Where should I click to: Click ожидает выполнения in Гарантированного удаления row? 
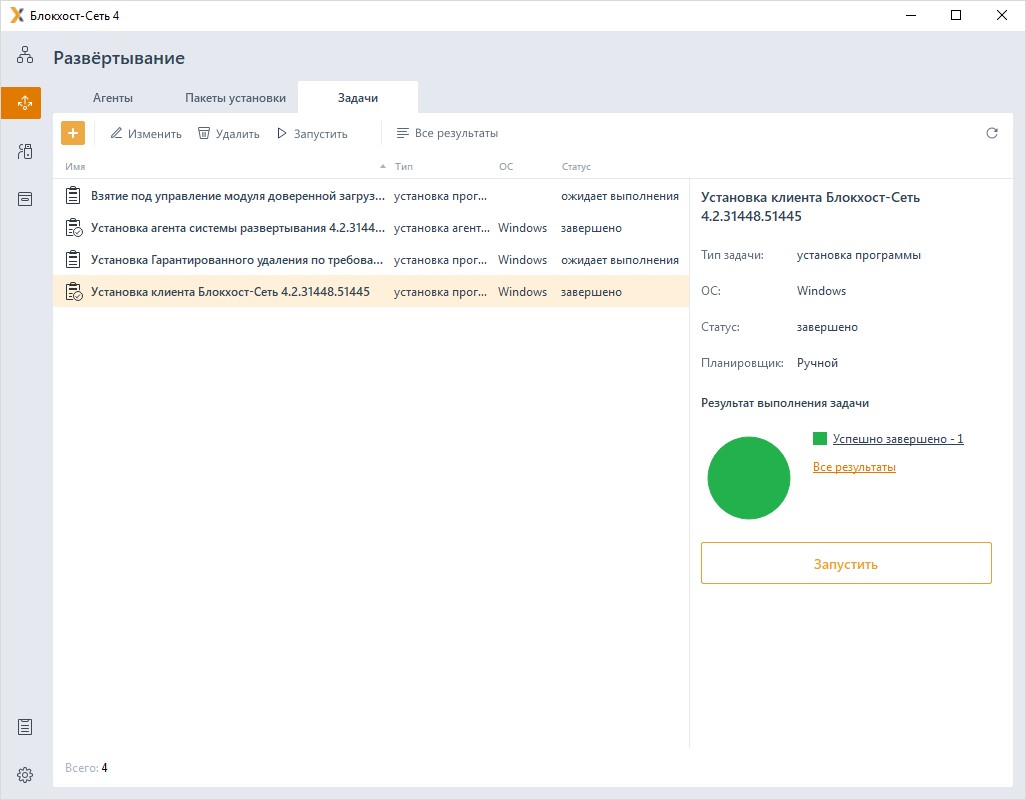[620, 260]
